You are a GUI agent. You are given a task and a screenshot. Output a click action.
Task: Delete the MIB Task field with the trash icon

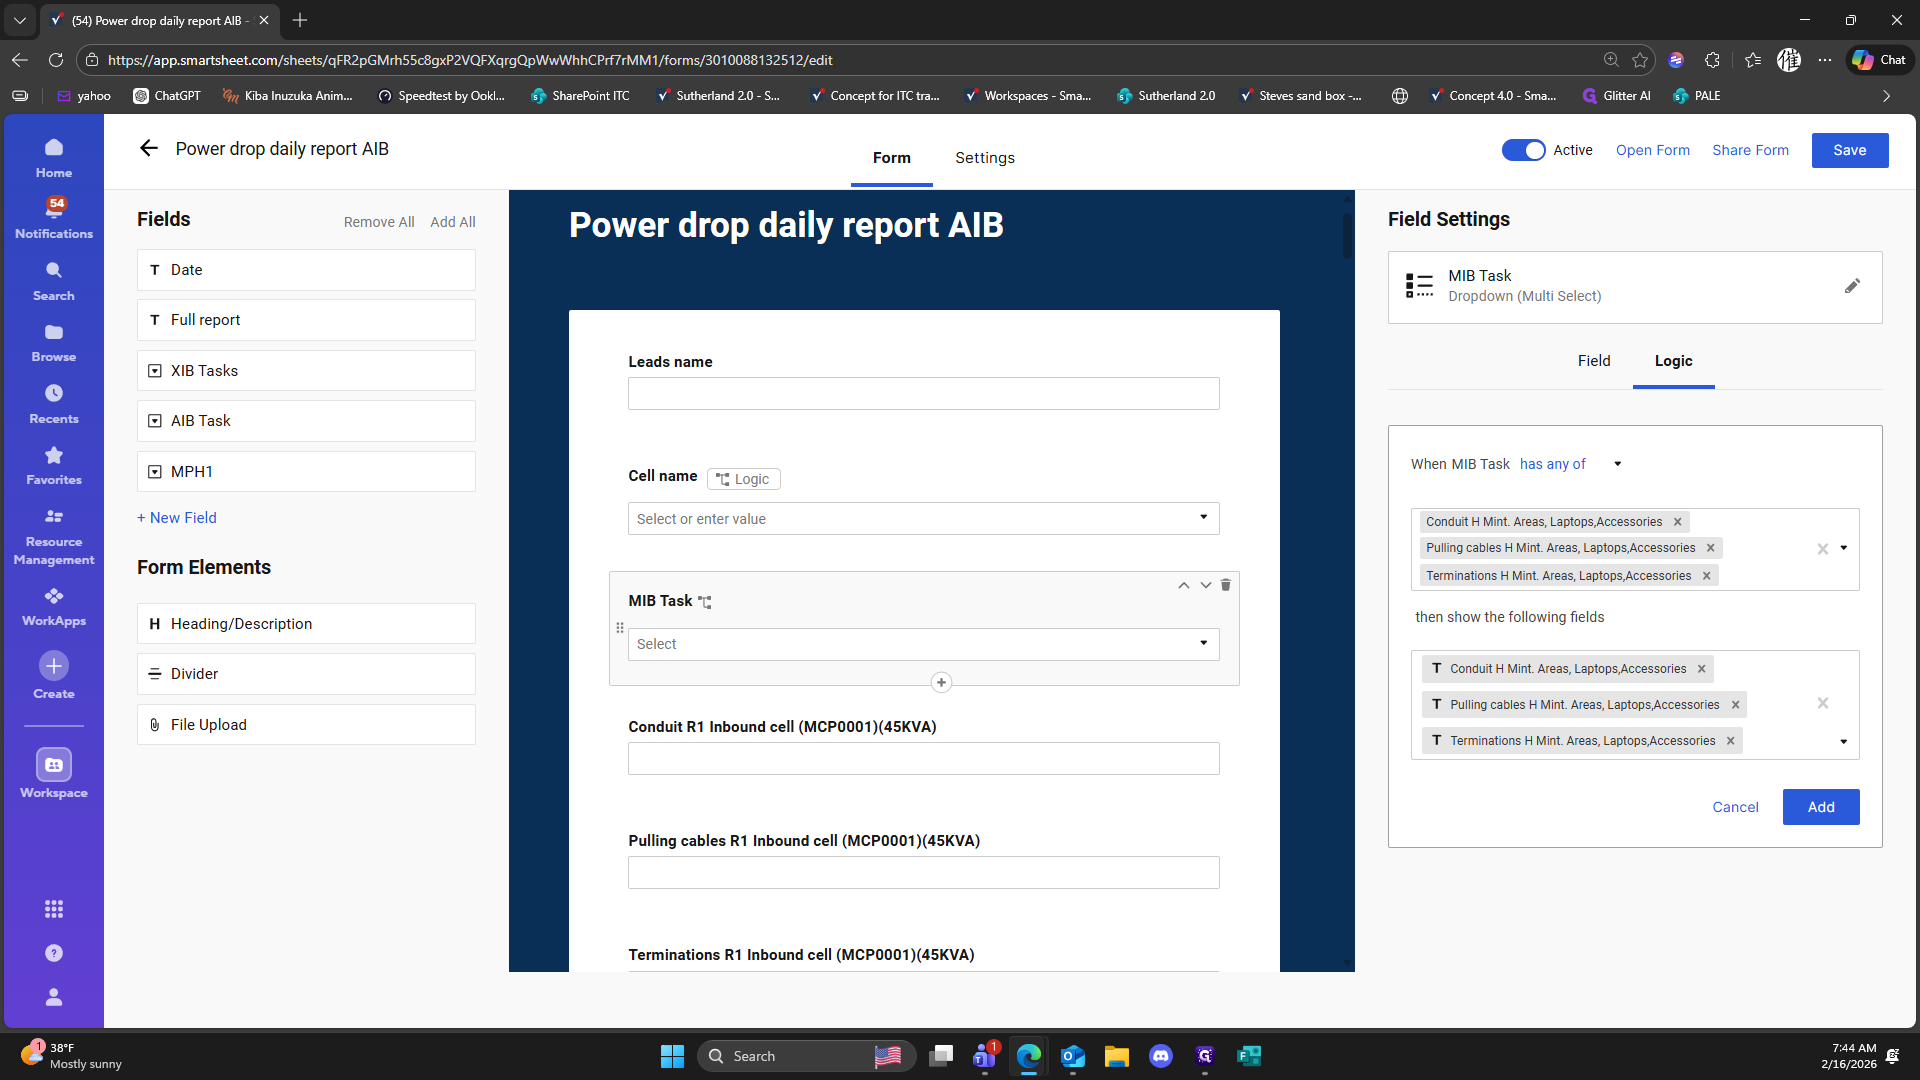[x=1226, y=585]
